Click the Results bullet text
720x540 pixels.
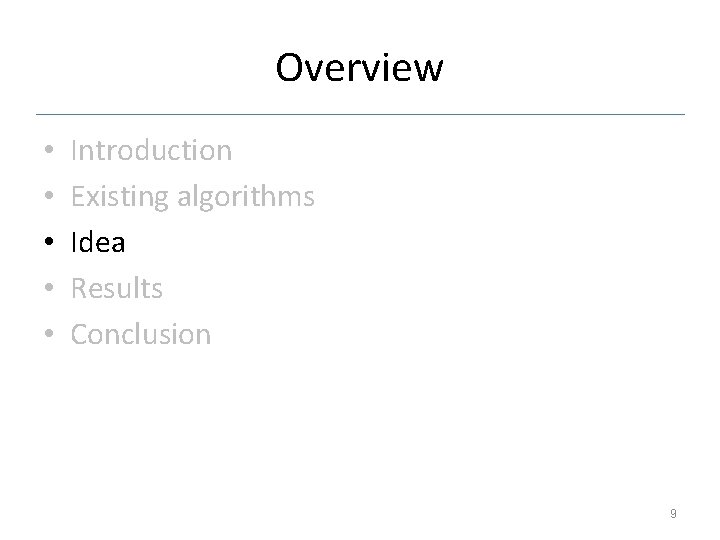(116, 288)
